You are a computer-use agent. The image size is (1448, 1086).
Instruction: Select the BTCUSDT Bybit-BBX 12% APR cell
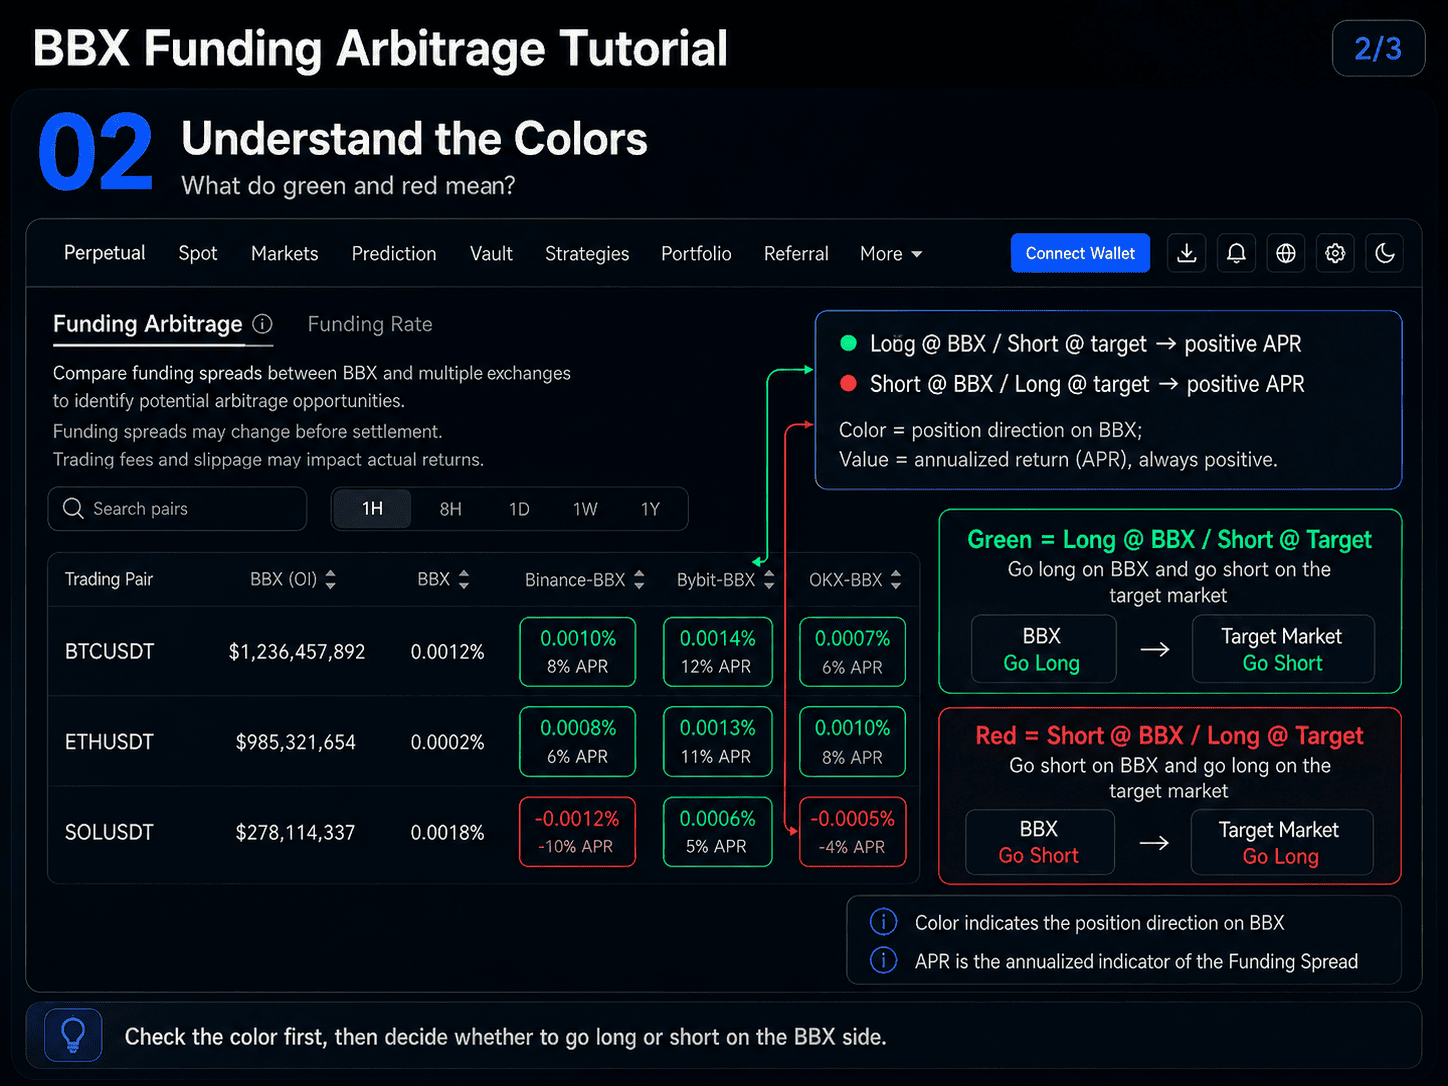tap(718, 652)
